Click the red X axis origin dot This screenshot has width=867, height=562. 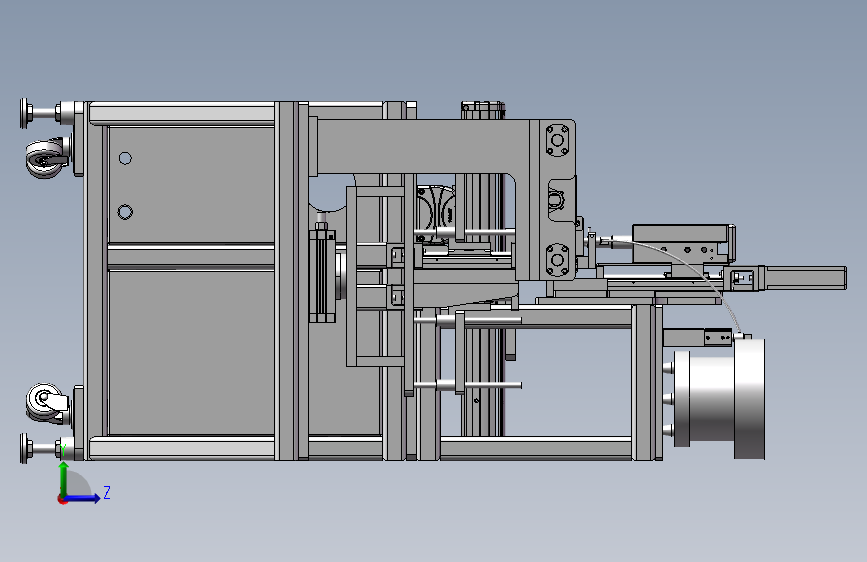point(62,499)
